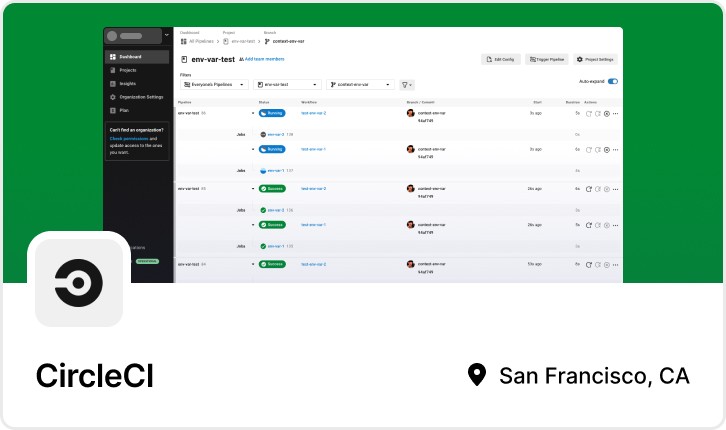
Task: Open the funnel filter dropdown
Action: [x=407, y=85]
